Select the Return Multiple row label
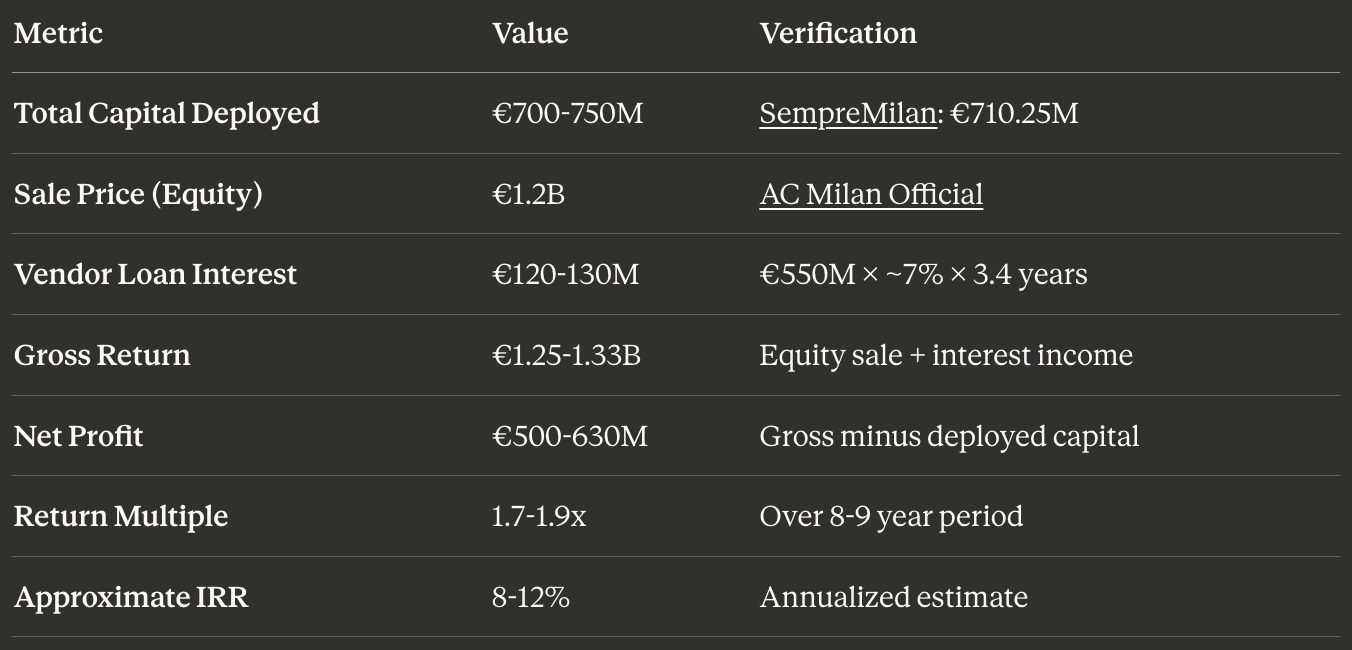This screenshot has width=1352, height=650. 121,517
